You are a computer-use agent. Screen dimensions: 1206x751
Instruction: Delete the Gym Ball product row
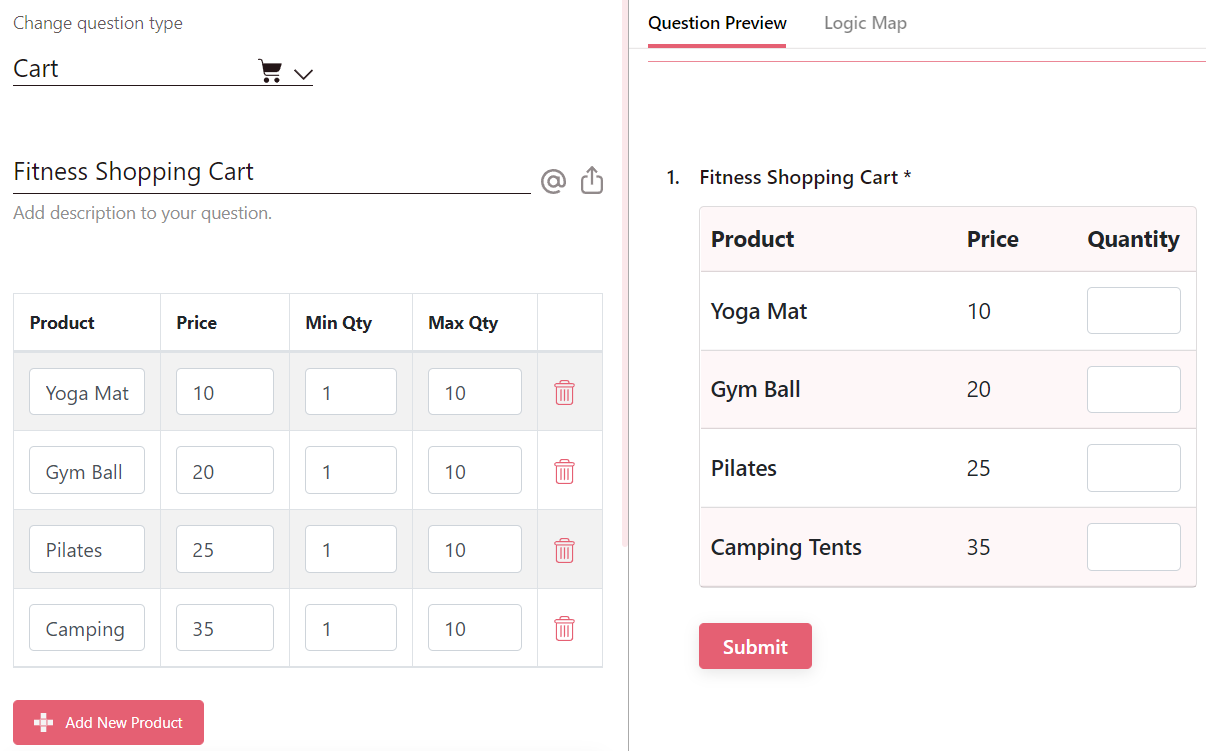[x=564, y=471]
